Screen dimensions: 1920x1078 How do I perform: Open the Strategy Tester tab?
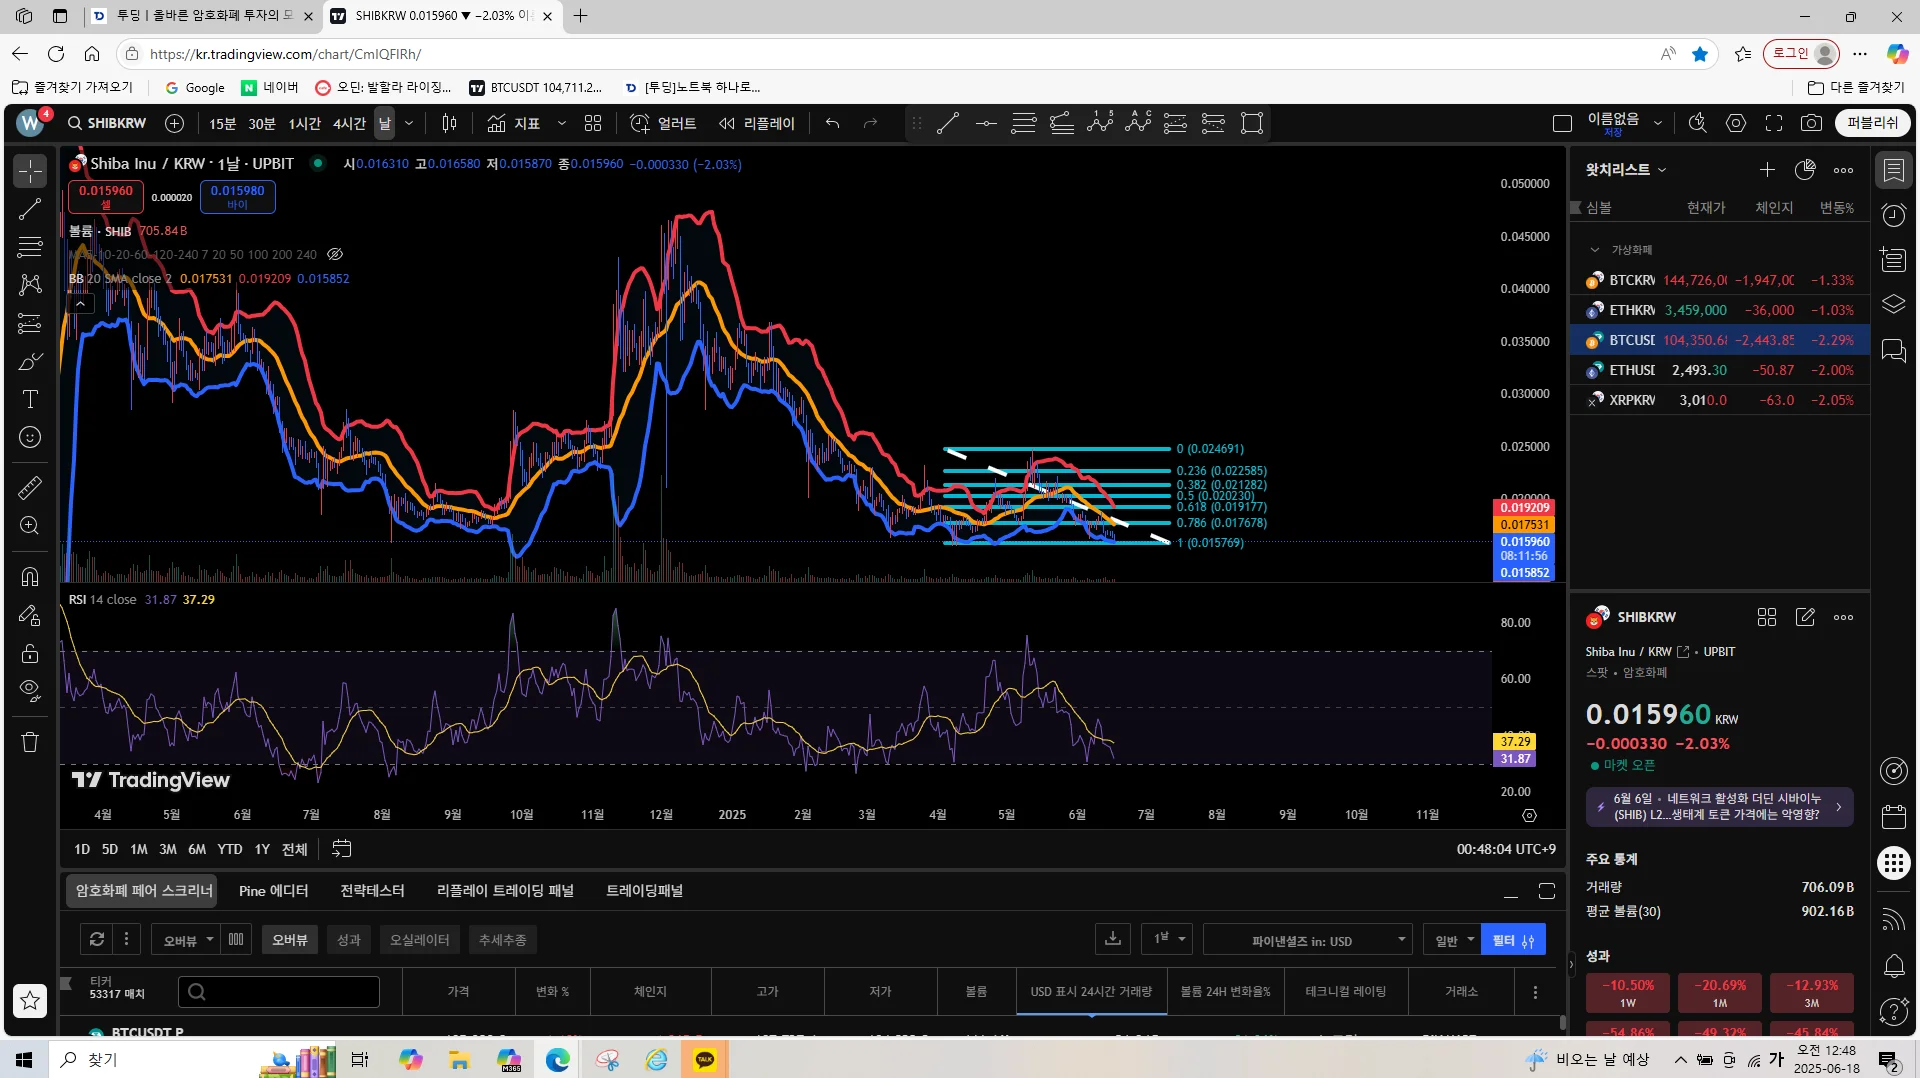[372, 891]
